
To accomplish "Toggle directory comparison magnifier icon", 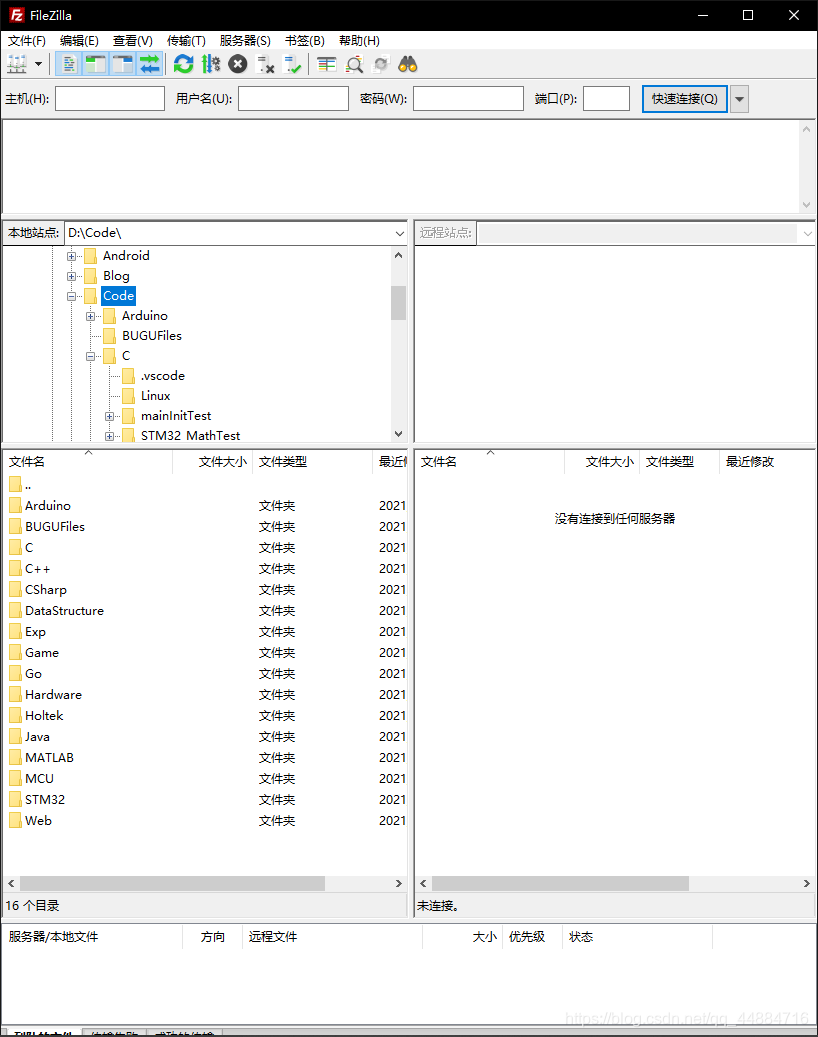I will pos(354,64).
